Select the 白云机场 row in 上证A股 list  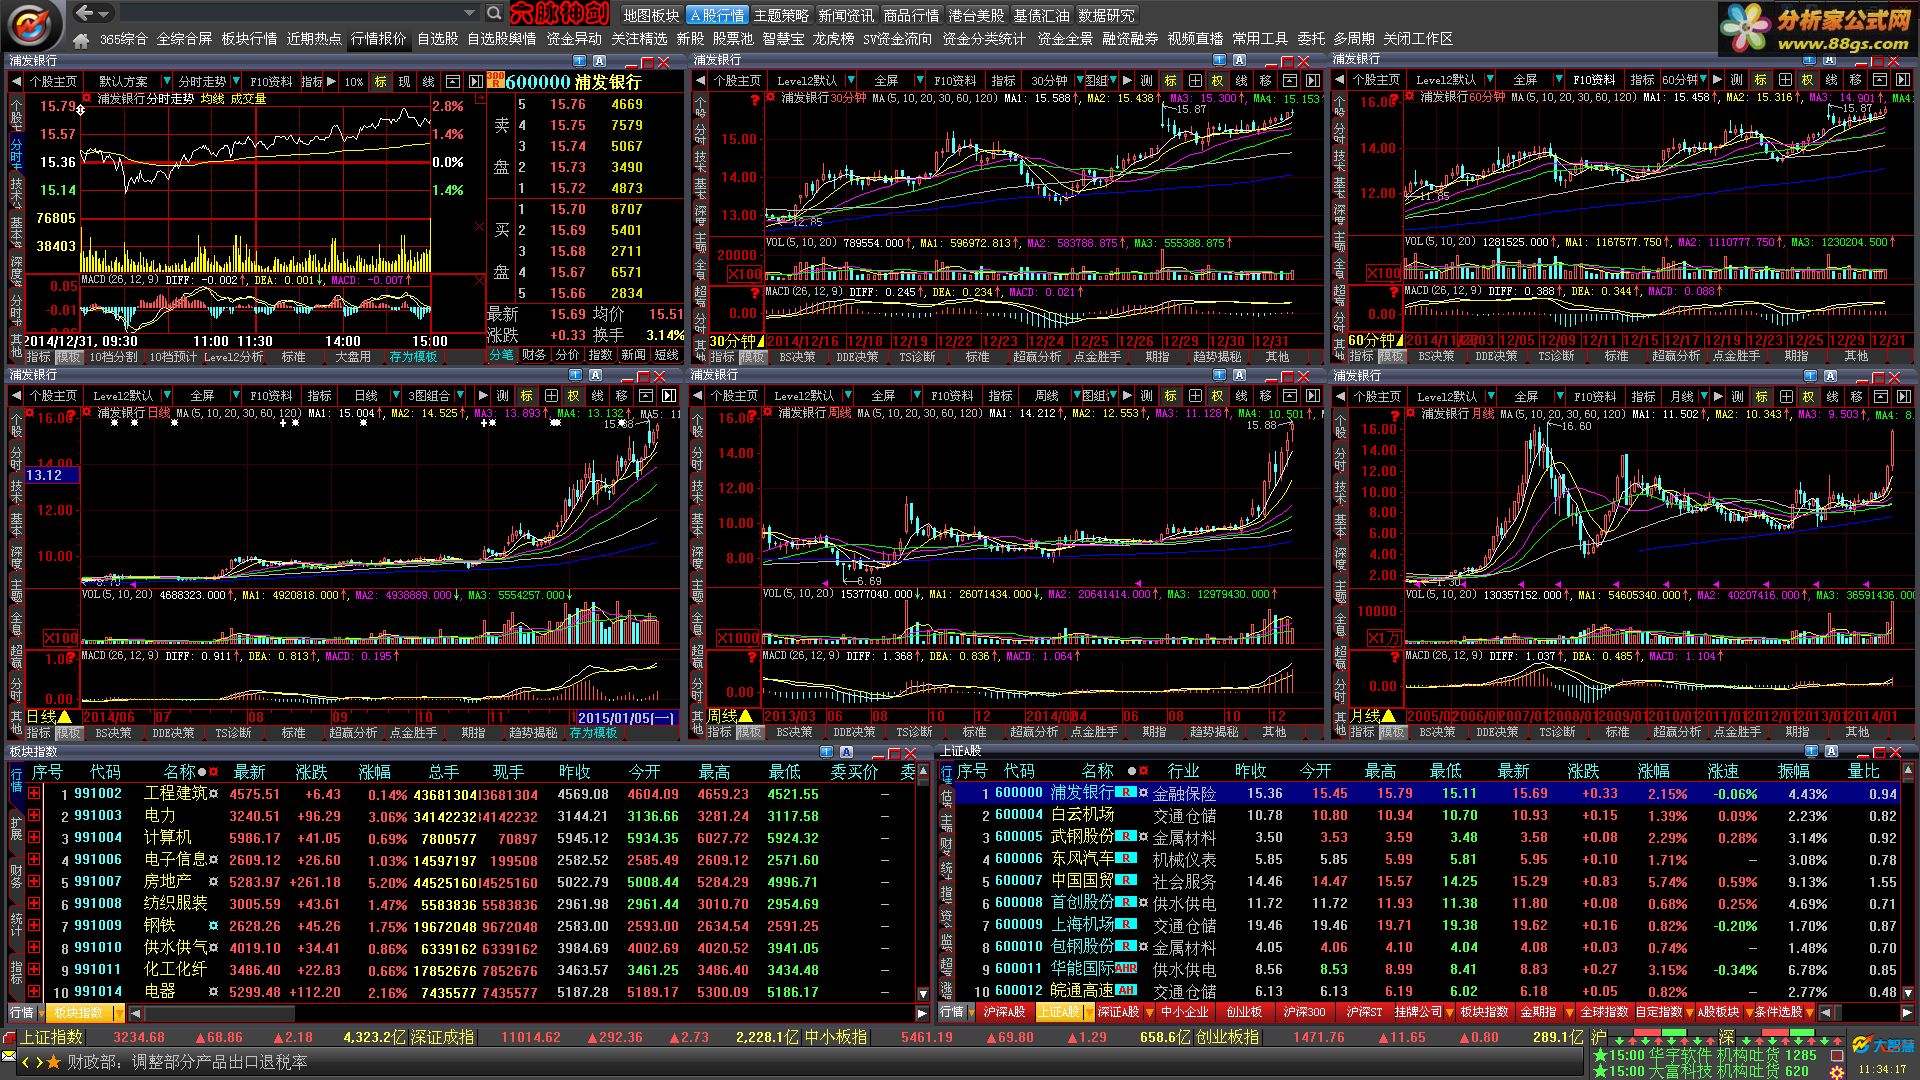(x=1426, y=815)
